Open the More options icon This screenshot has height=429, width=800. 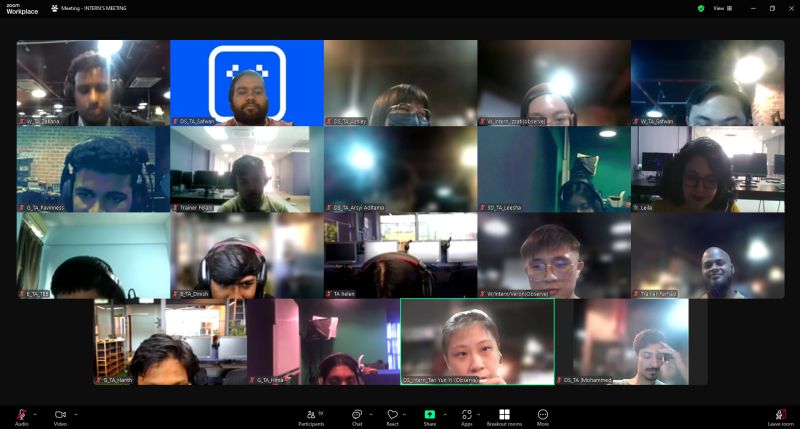pos(543,414)
